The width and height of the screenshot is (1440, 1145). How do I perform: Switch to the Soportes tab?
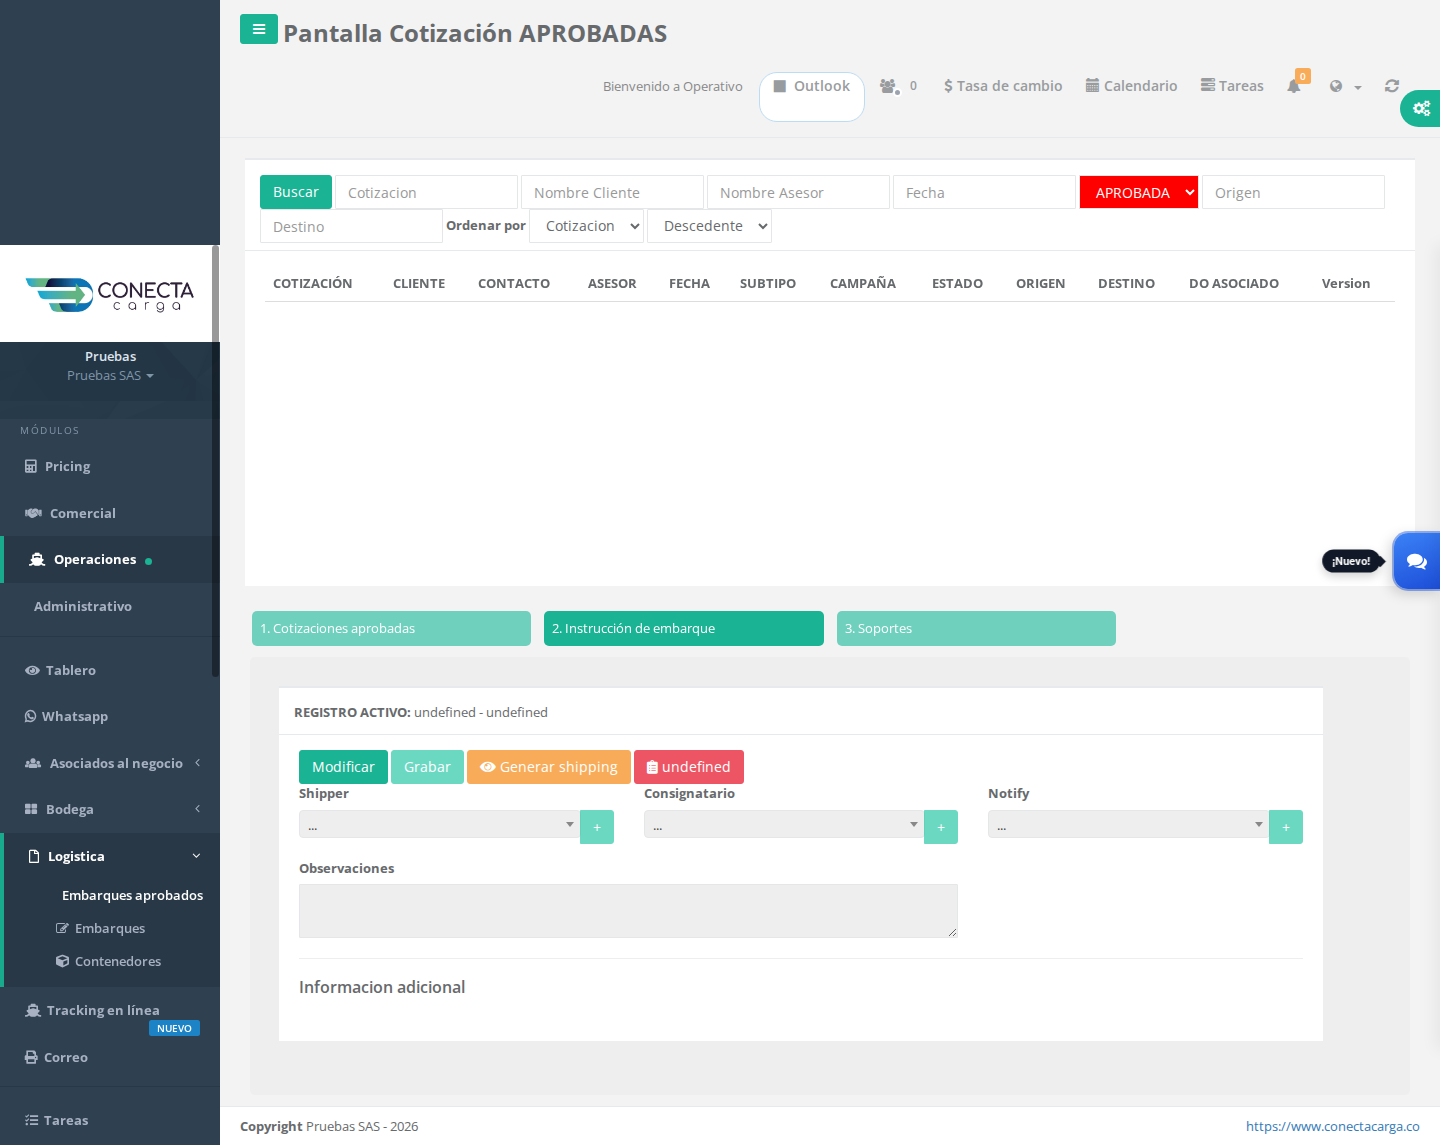point(976,629)
